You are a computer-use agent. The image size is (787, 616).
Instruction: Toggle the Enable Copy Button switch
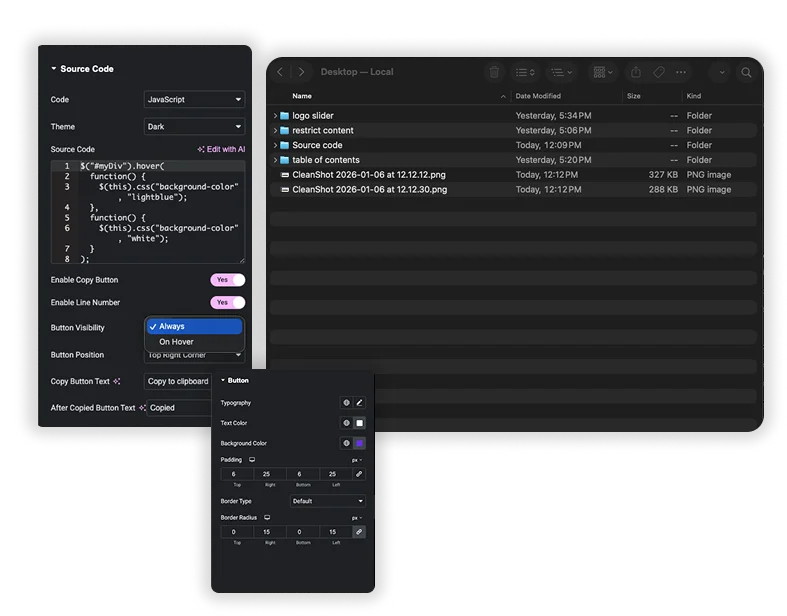pos(227,280)
